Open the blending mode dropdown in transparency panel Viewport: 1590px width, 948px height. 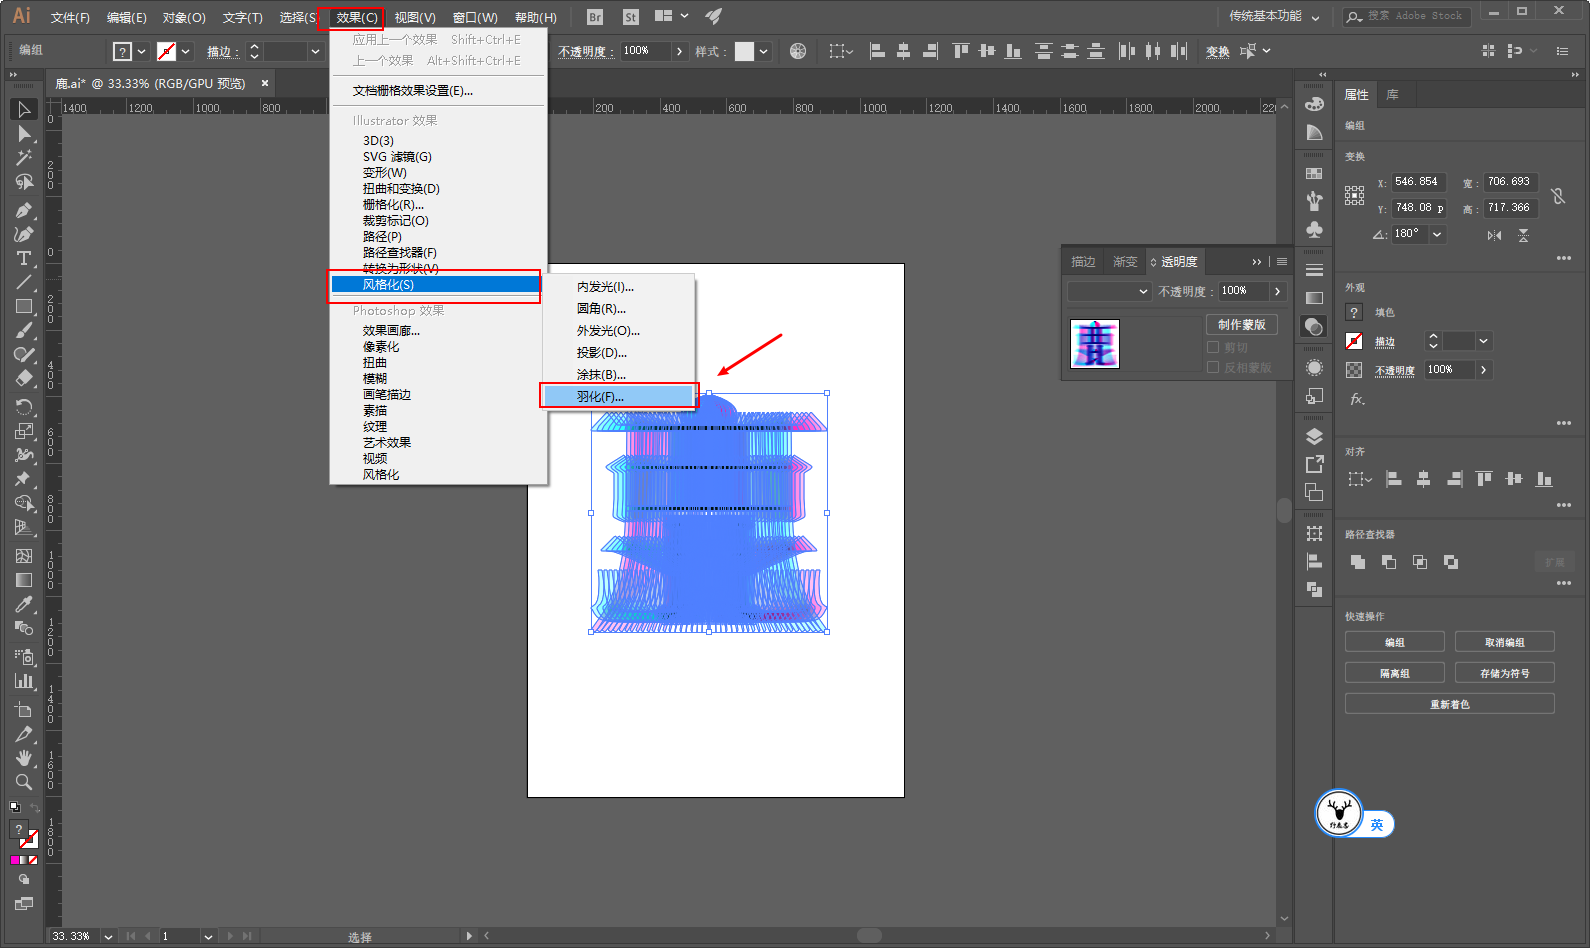tap(1110, 291)
